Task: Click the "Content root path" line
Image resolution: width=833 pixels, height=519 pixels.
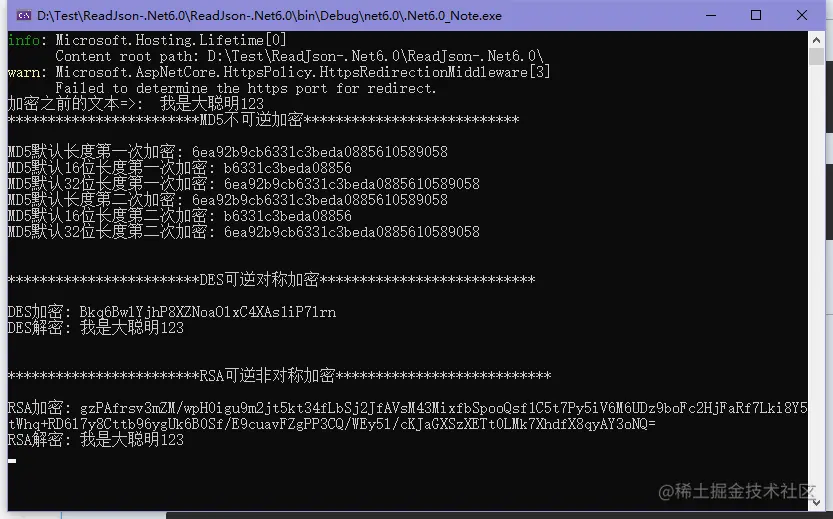Action: click(300, 56)
